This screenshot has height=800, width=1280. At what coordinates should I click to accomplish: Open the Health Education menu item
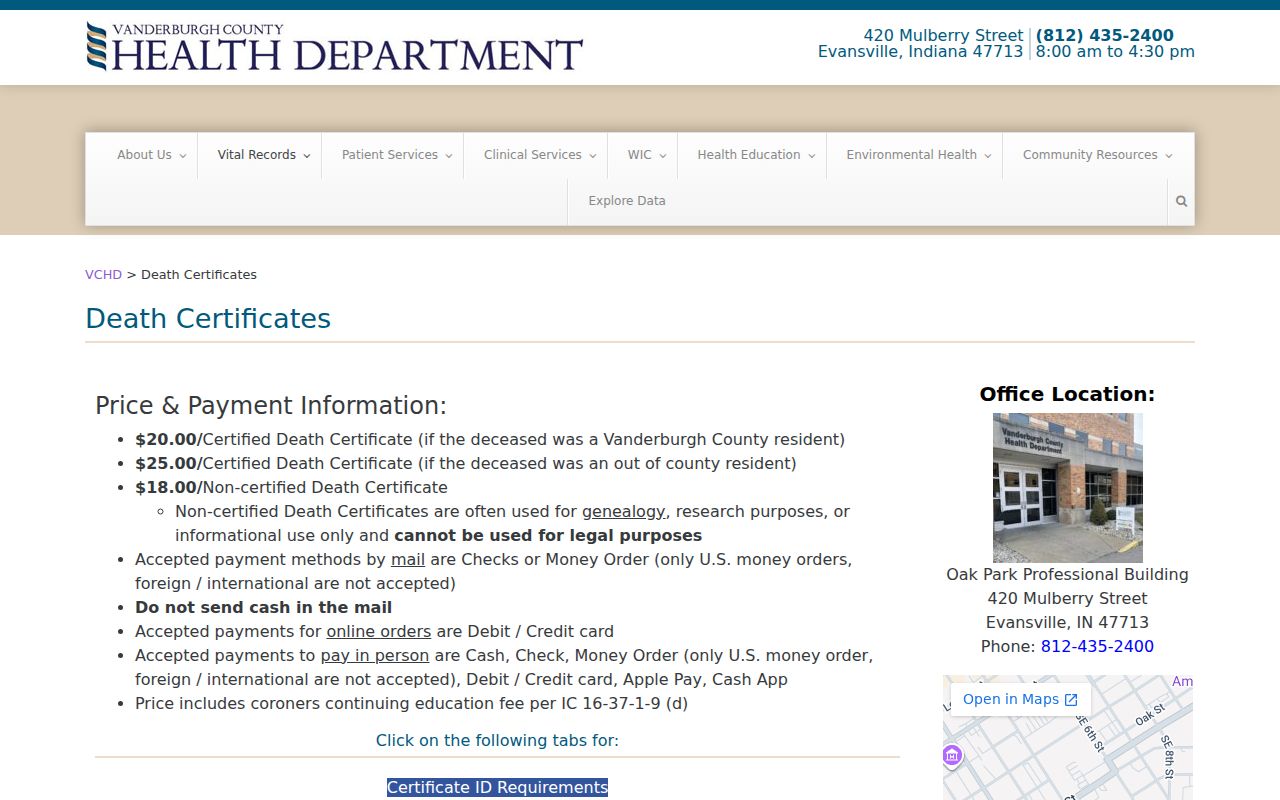748,155
